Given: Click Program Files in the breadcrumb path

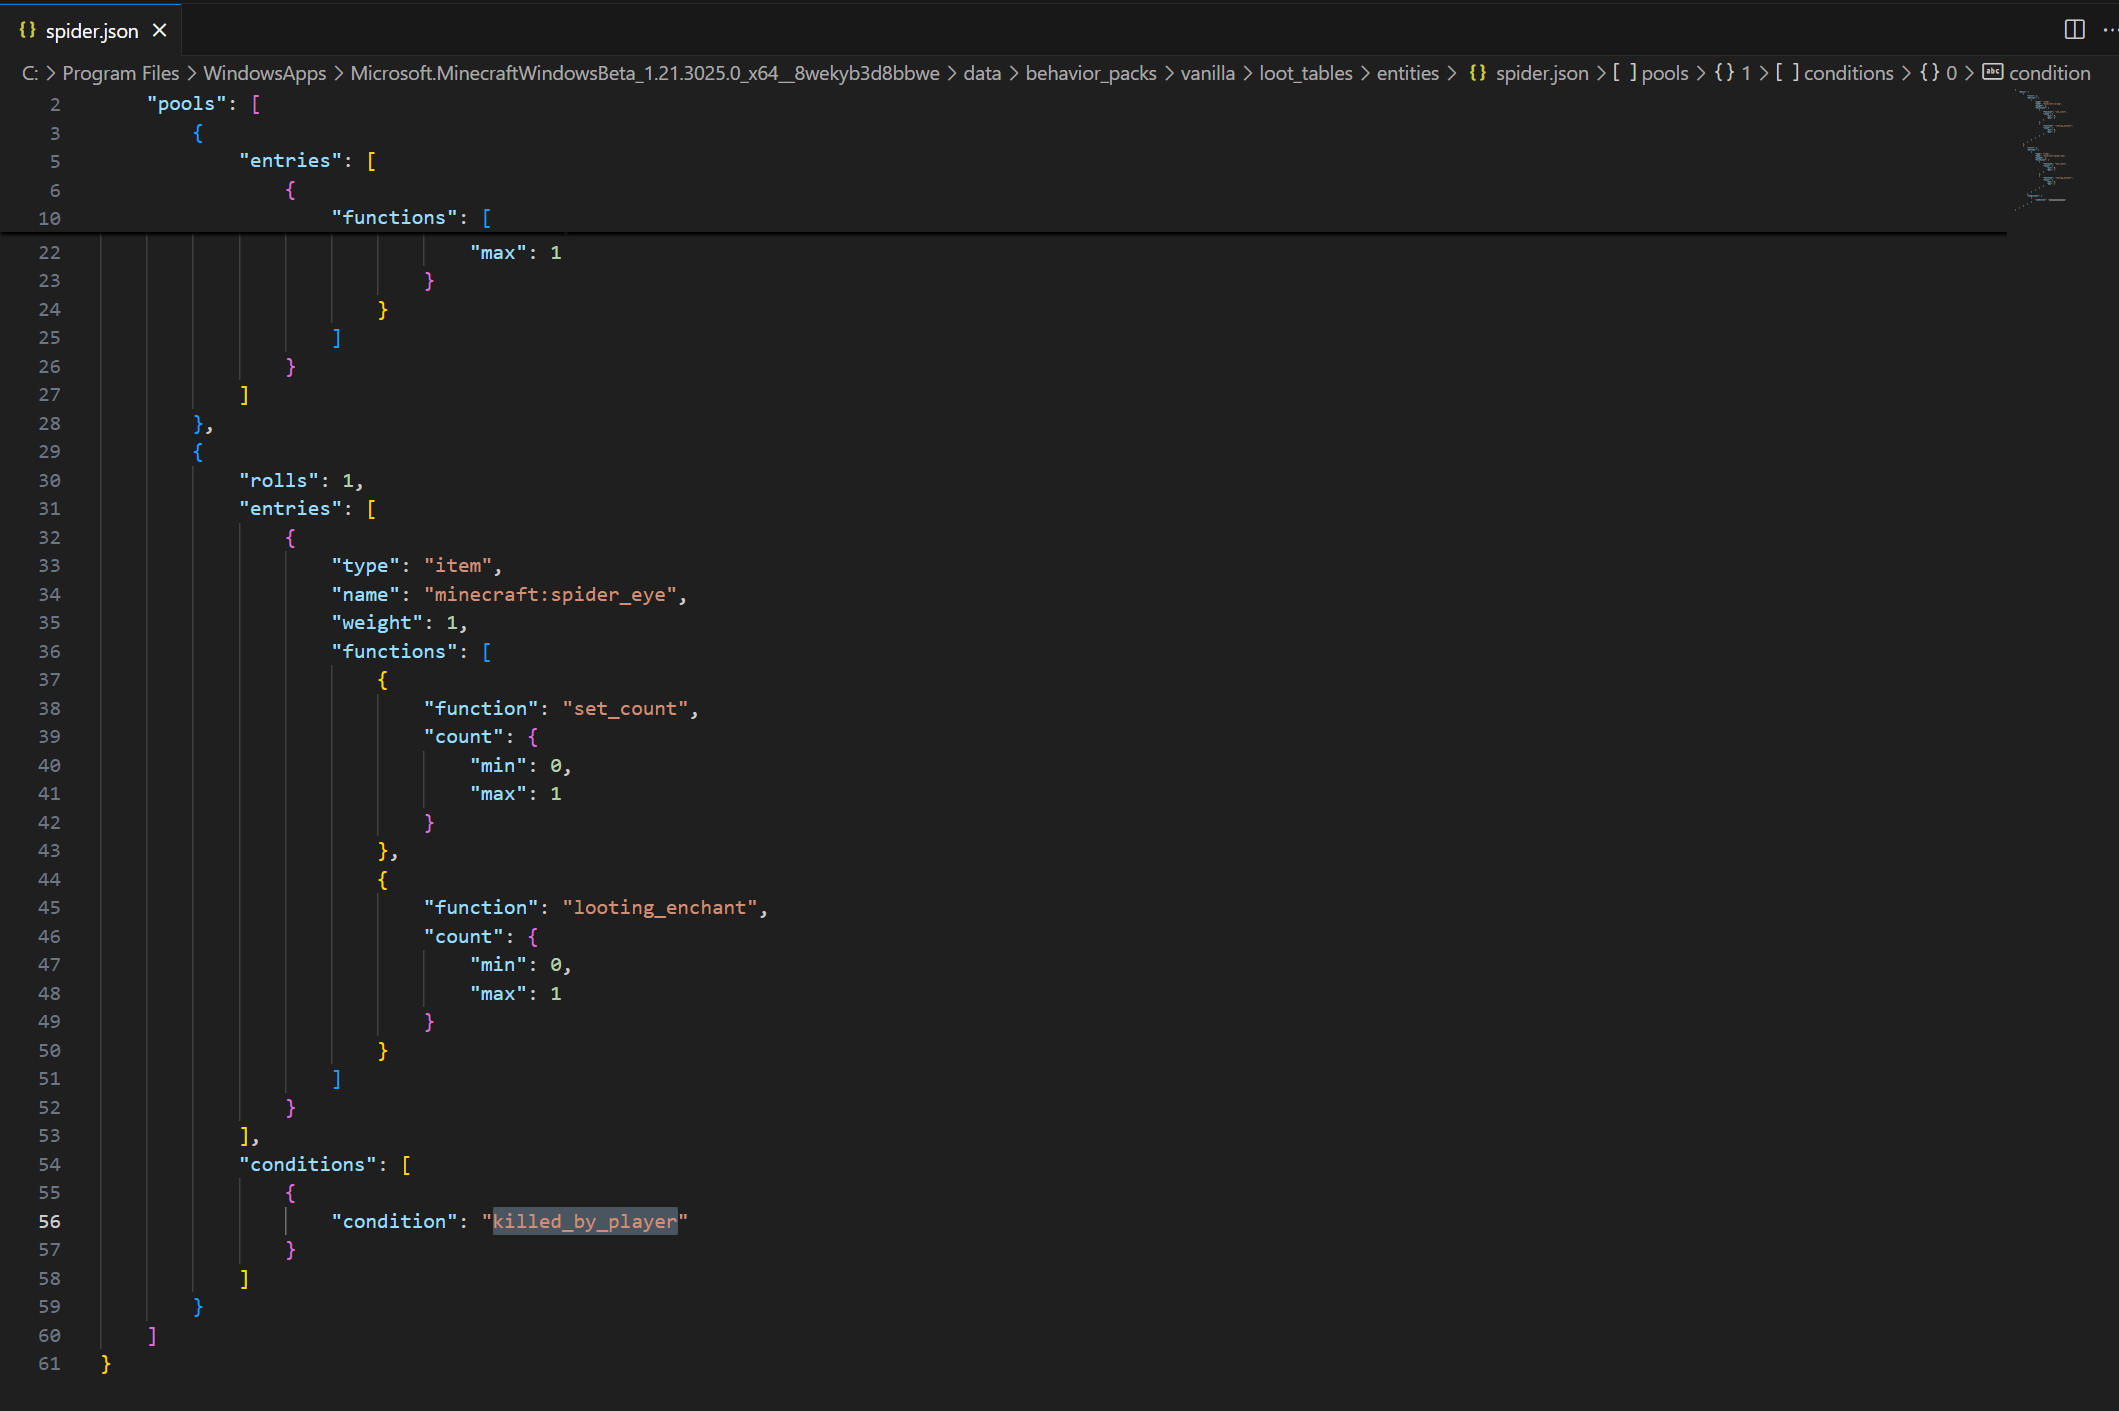Looking at the screenshot, I should click(x=120, y=73).
